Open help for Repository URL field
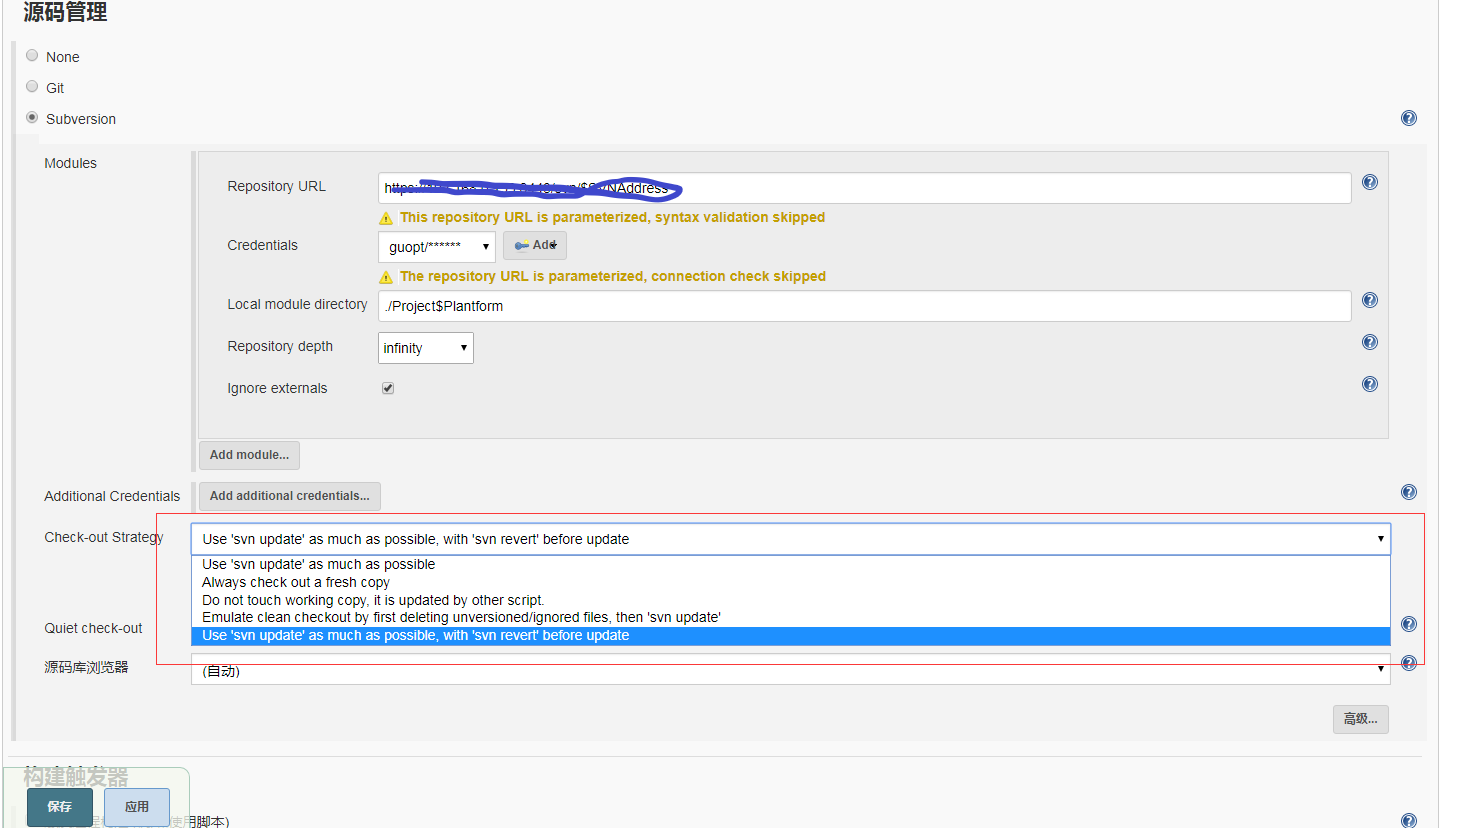The image size is (1472, 828). pos(1370,182)
